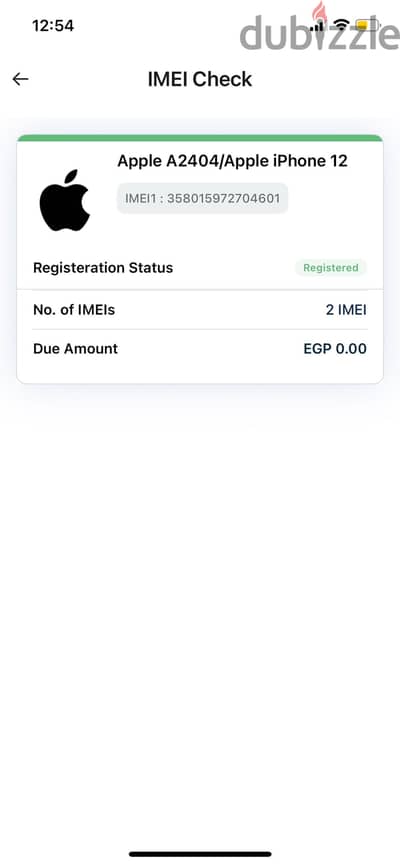This screenshot has width=400, height=865.
Task: Tap the green bar atop device card
Action: [200, 138]
